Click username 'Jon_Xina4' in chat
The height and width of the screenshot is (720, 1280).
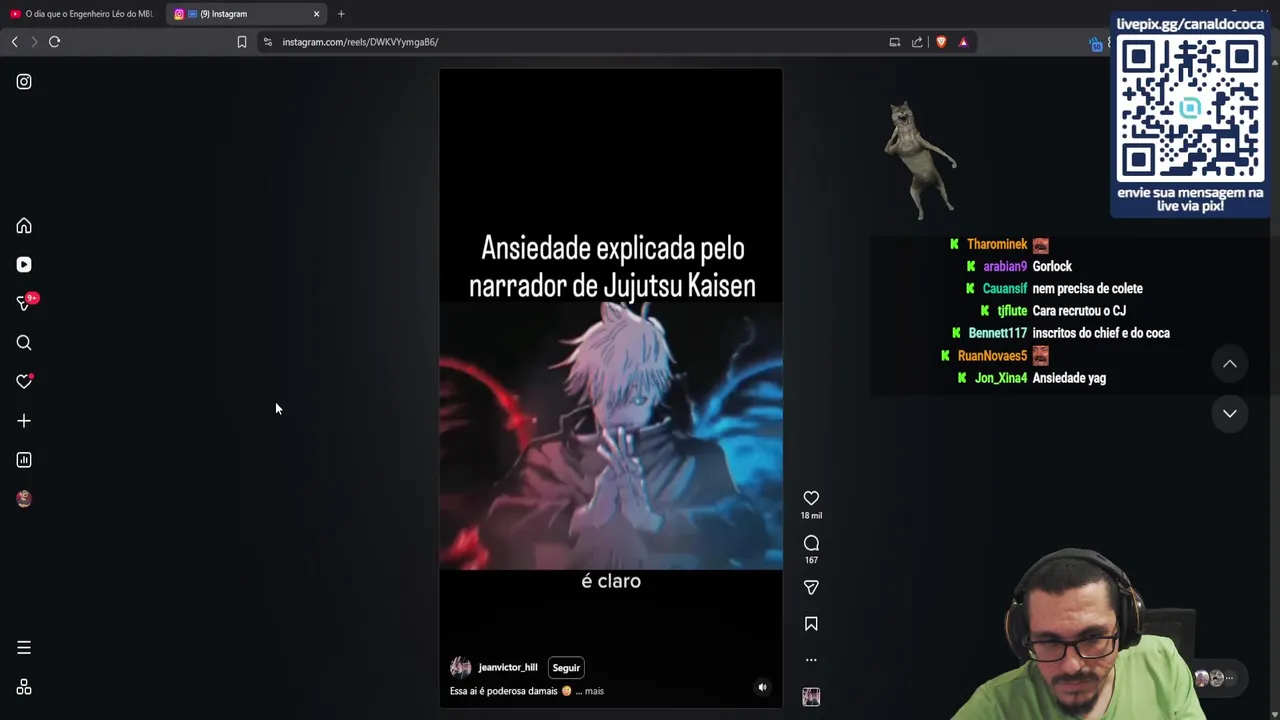click(x=1001, y=378)
